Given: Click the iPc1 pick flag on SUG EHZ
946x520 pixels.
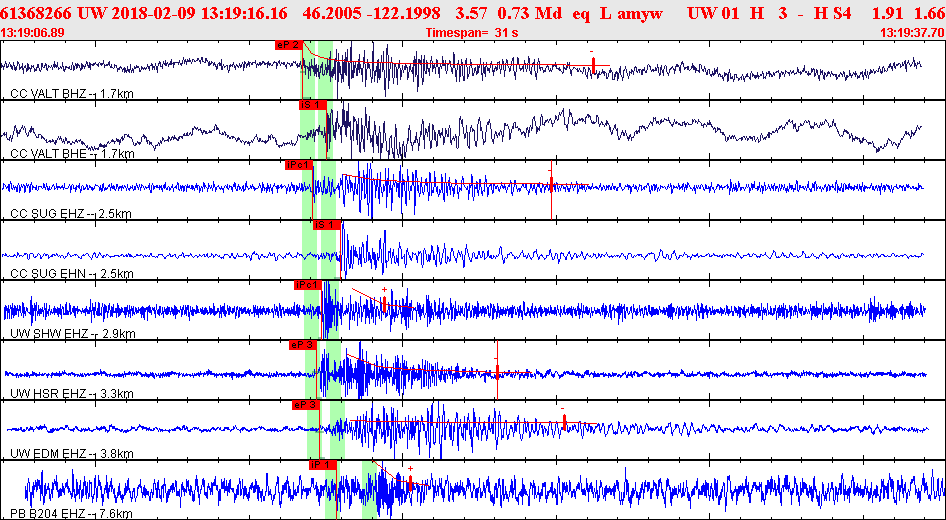Looking at the screenshot, I should tap(299, 165).
